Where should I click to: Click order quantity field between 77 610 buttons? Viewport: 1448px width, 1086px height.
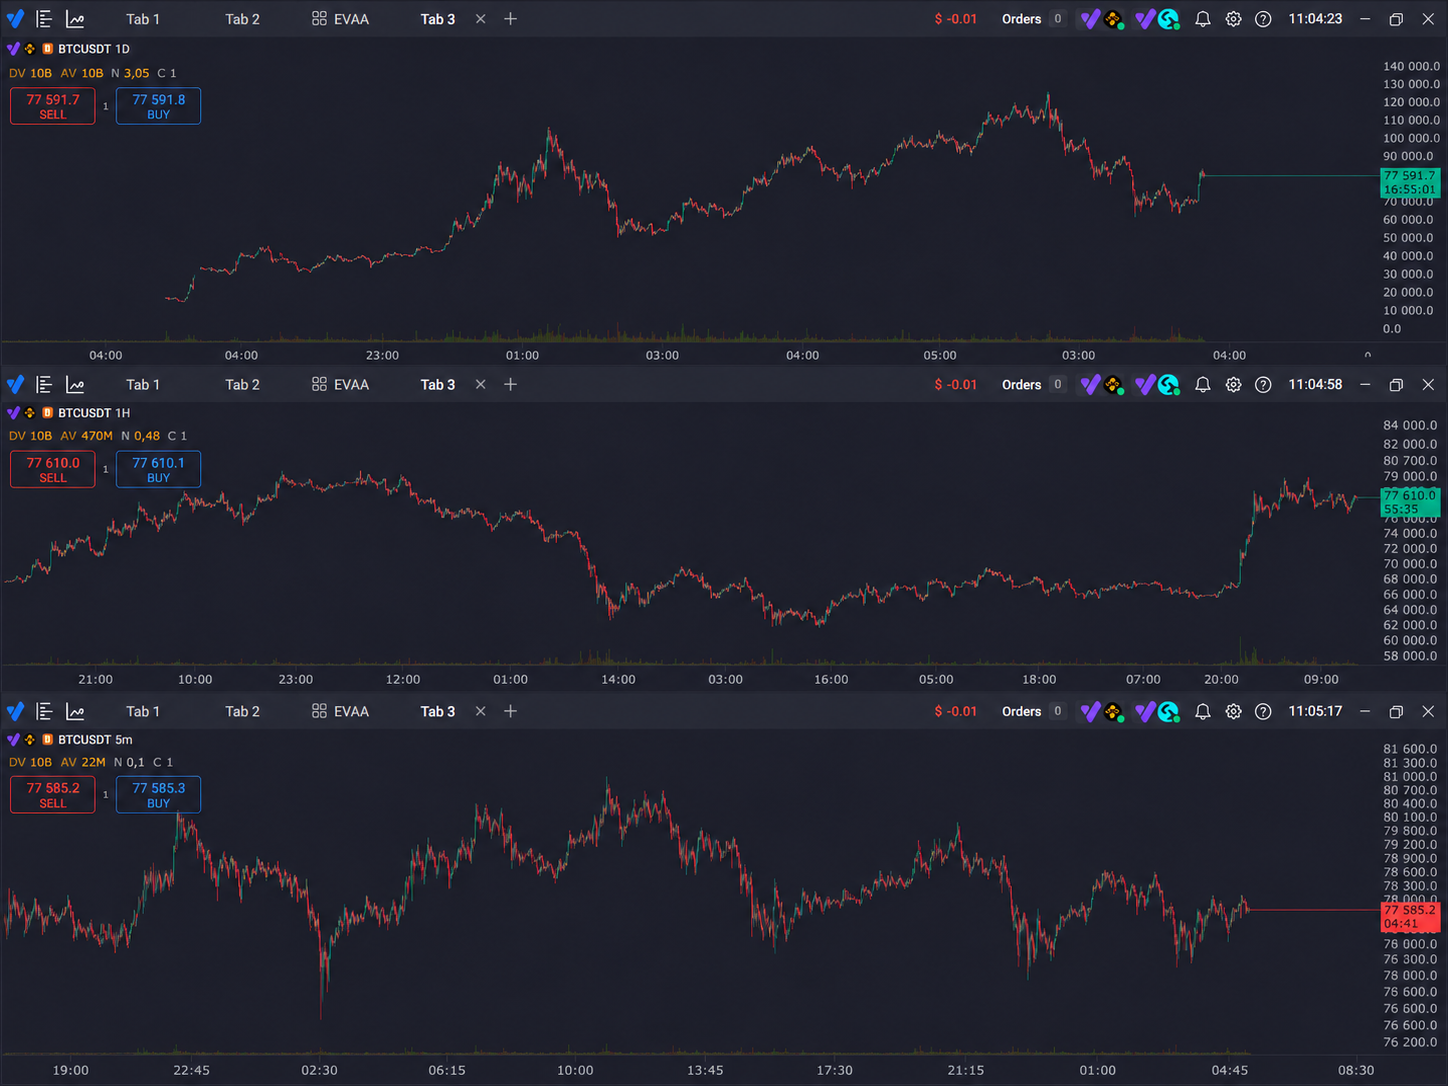106,469
